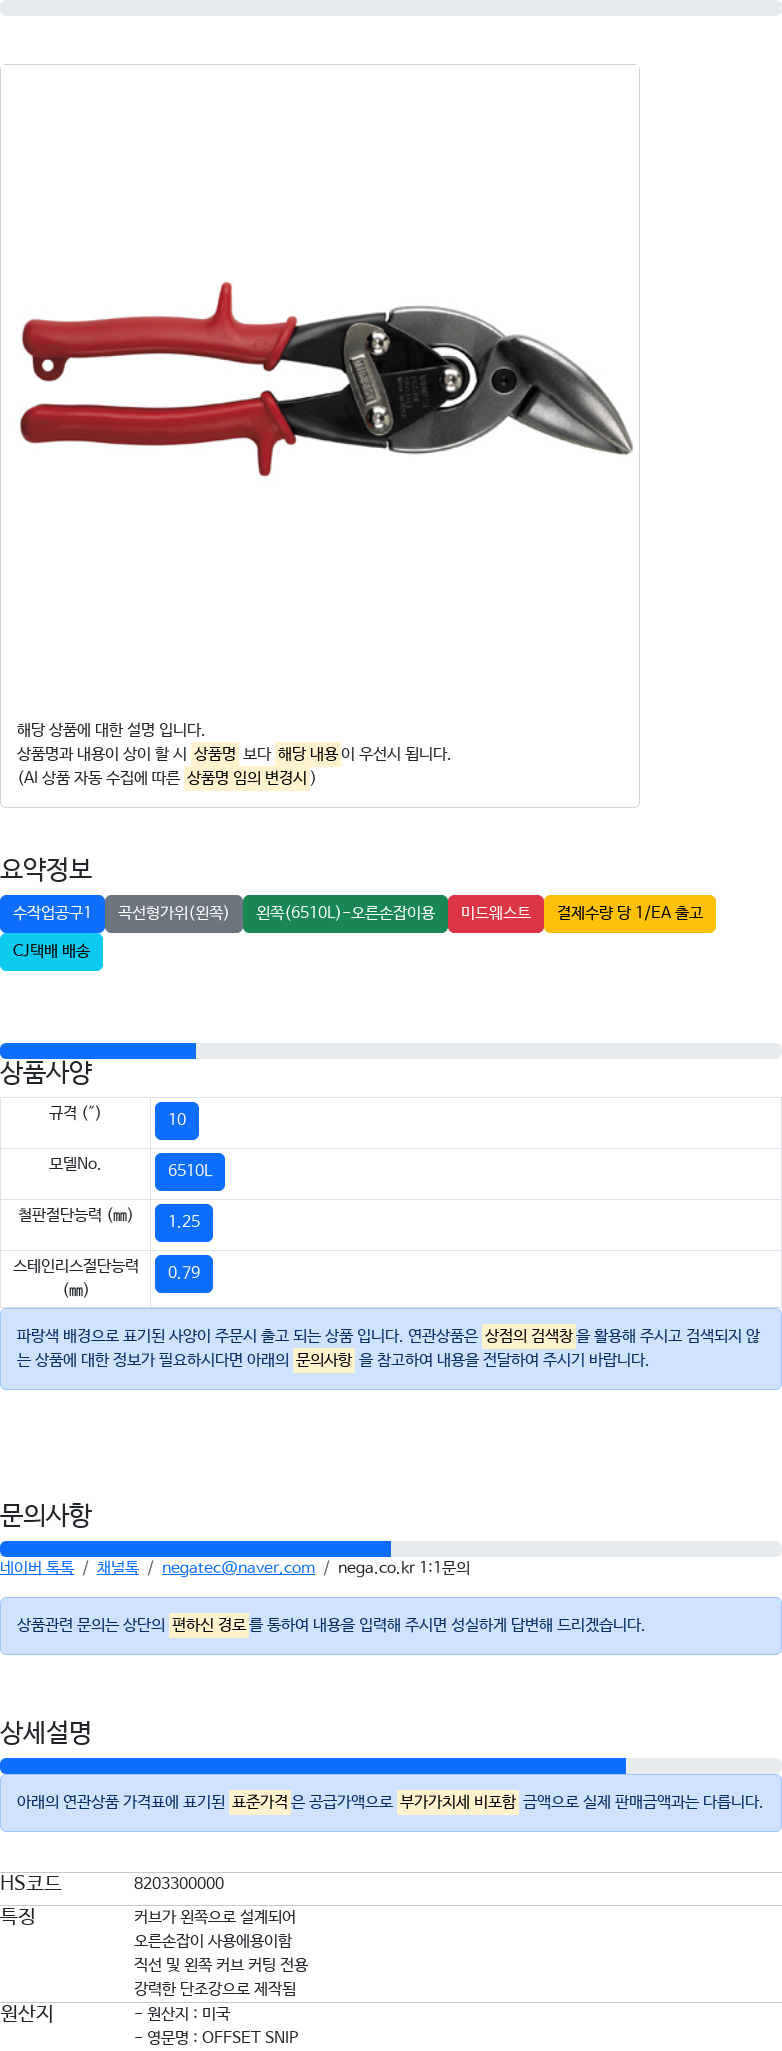Click the 미드웨스트 brand tag

(x=496, y=913)
